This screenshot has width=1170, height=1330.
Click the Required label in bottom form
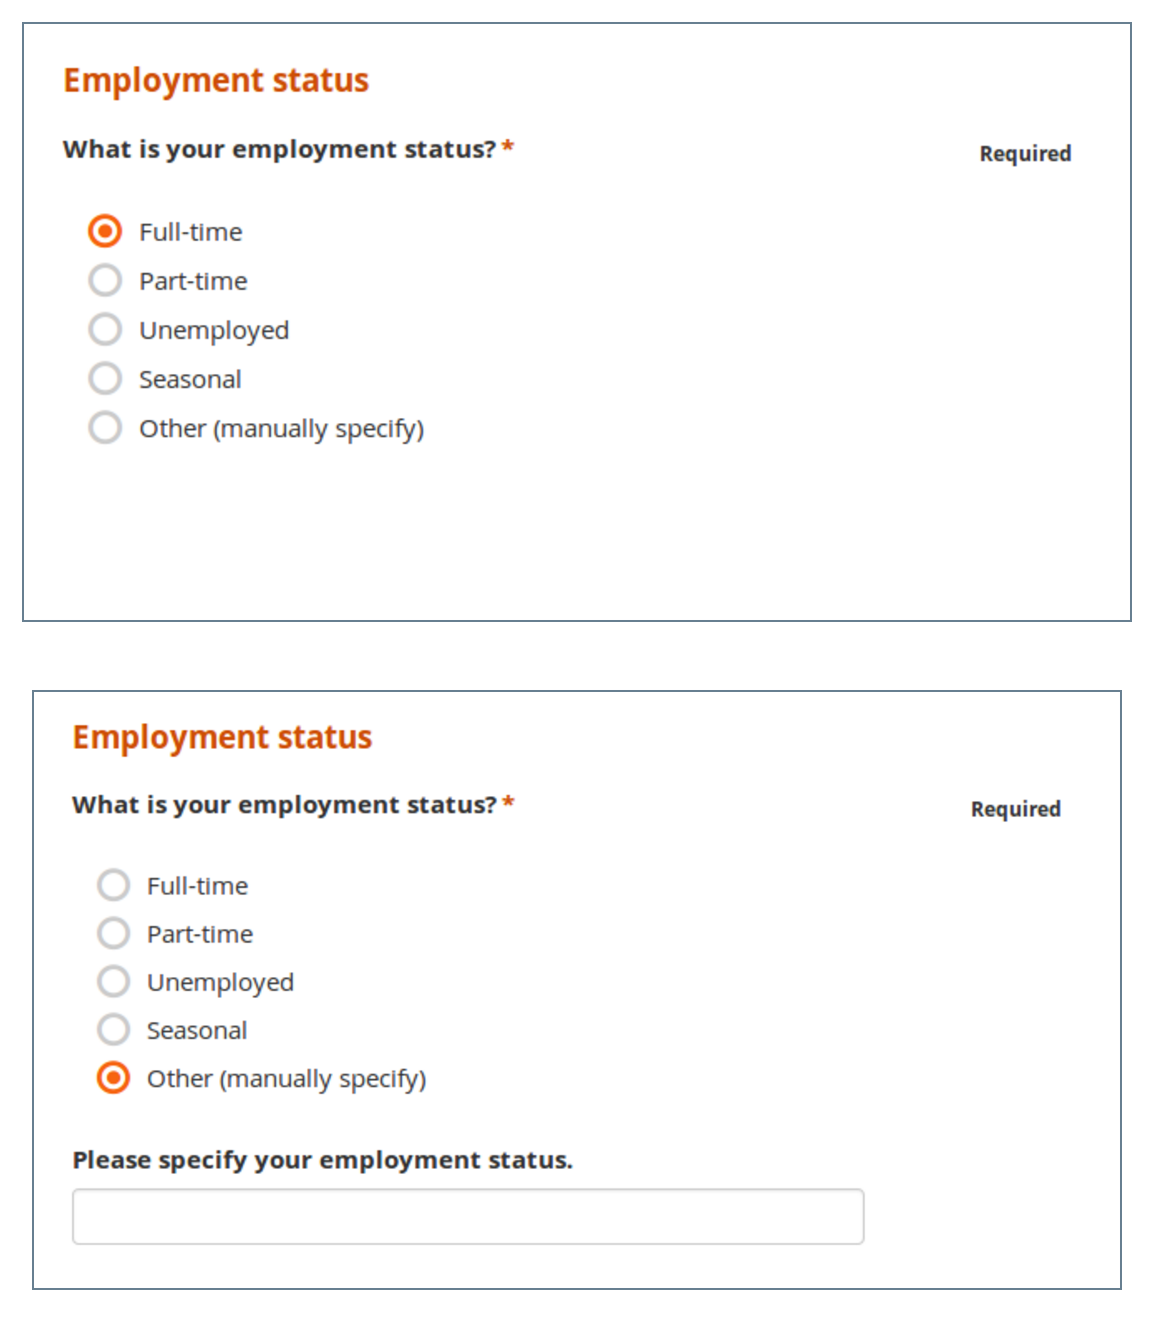click(1015, 809)
